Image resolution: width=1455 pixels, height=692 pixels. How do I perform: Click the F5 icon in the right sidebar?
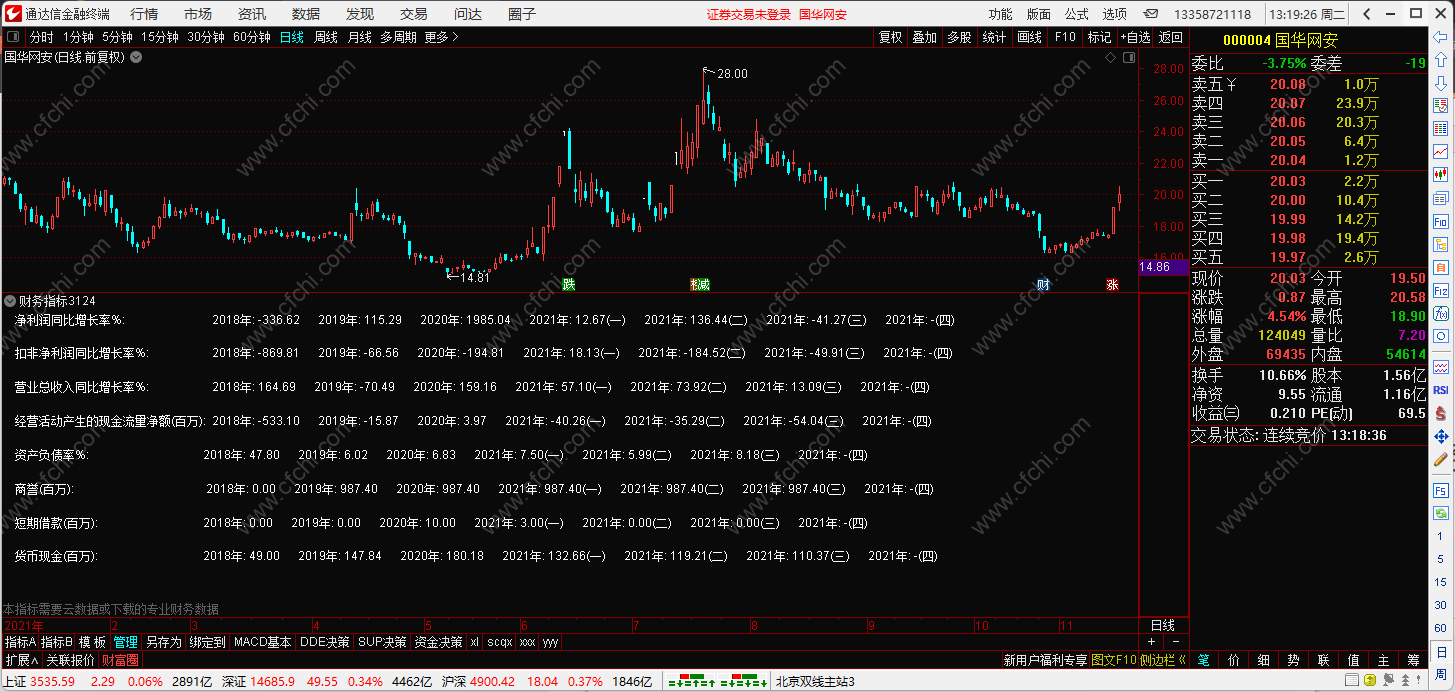pyautogui.click(x=1441, y=490)
